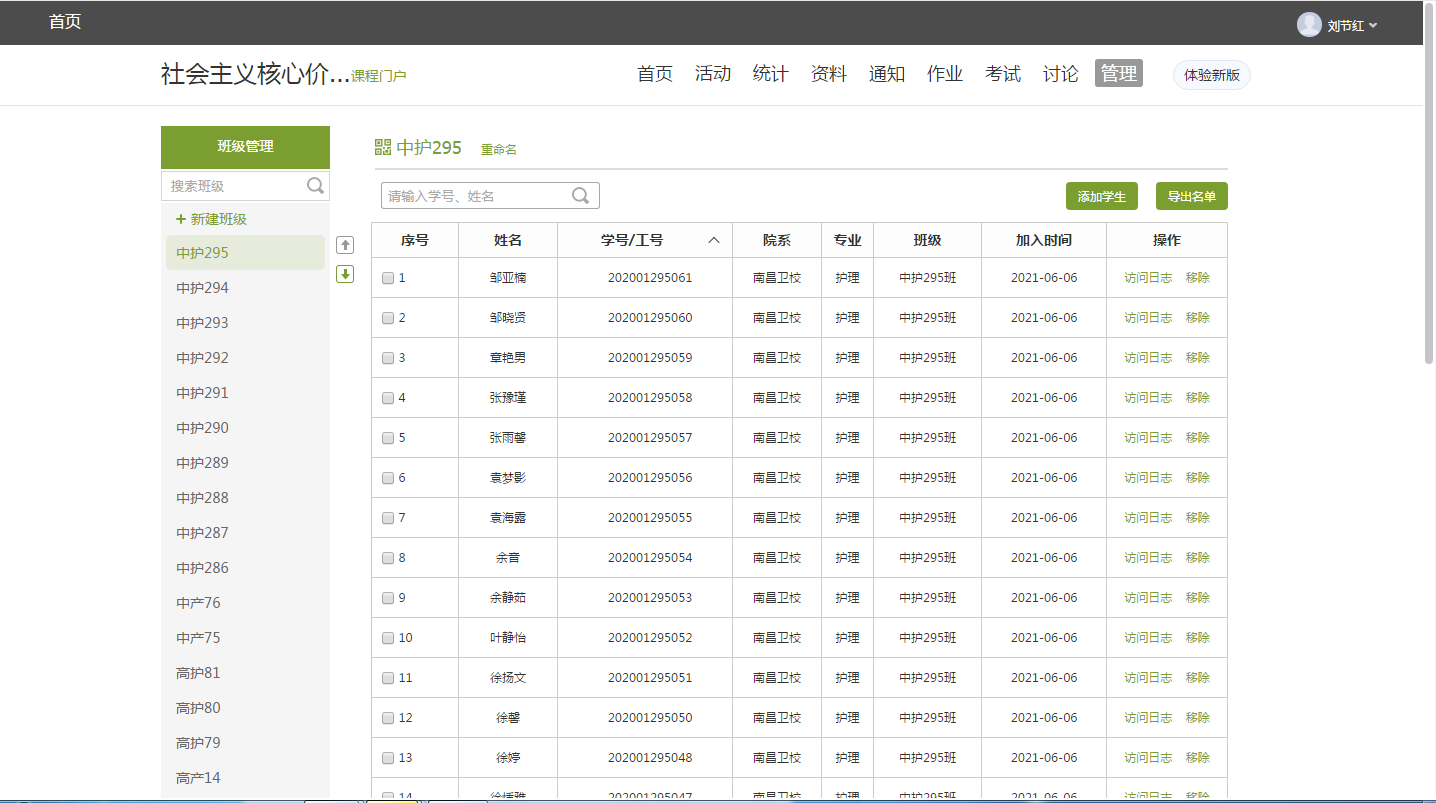Click the student search magnifier icon
Viewport: 1436px width, 803px height.
(580, 195)
